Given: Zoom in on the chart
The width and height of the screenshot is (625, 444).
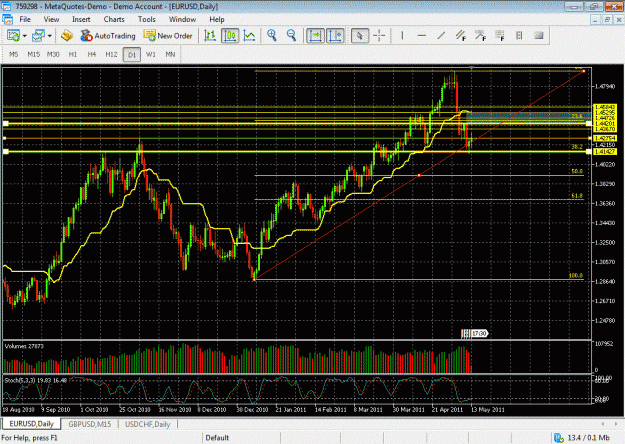Looking at the screenshot, I should pos(272,36).
